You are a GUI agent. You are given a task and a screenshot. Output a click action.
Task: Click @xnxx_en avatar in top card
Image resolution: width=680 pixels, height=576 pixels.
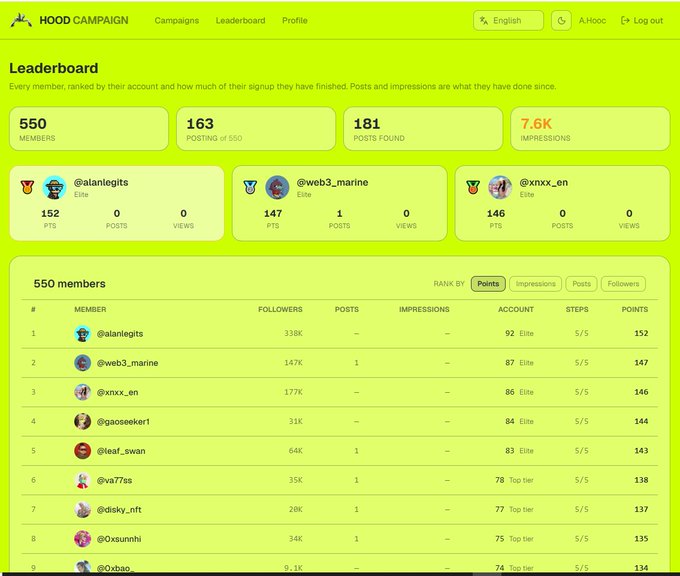[500, 187]
